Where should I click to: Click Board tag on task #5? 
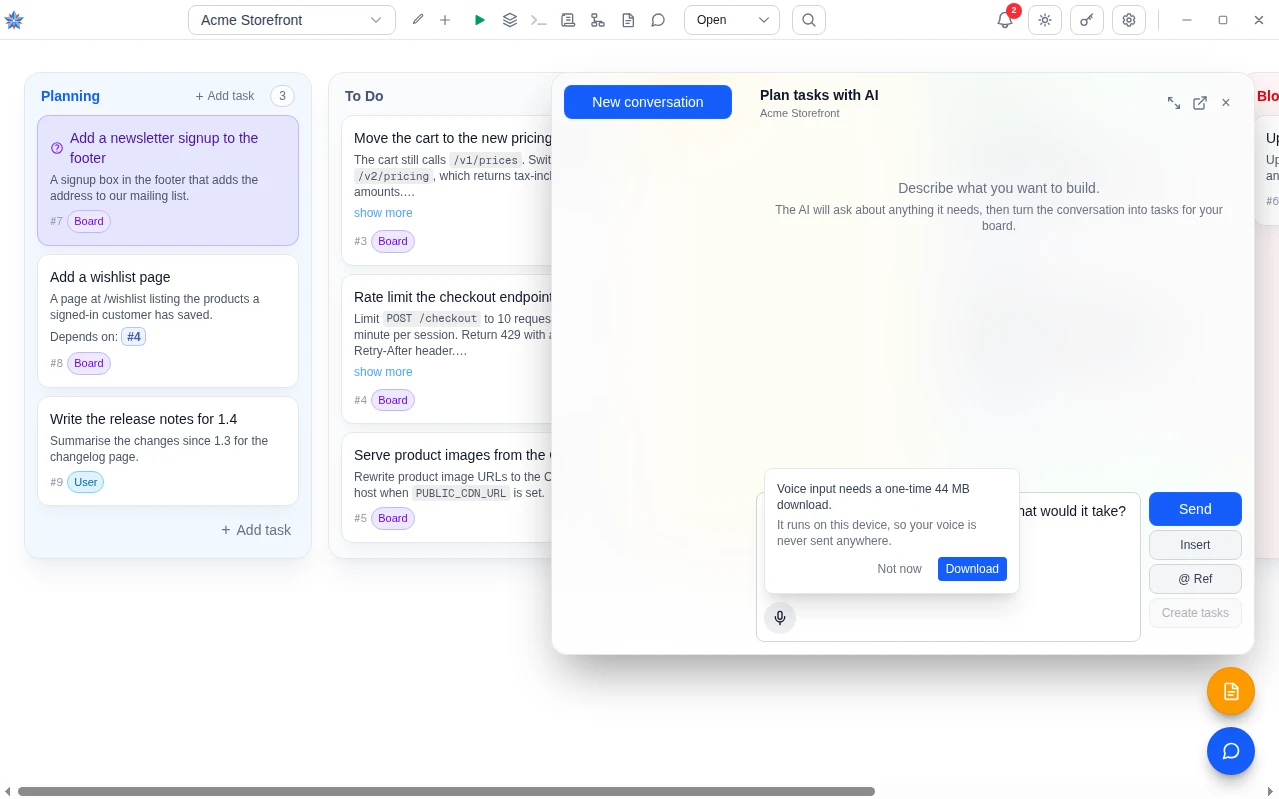393,518
